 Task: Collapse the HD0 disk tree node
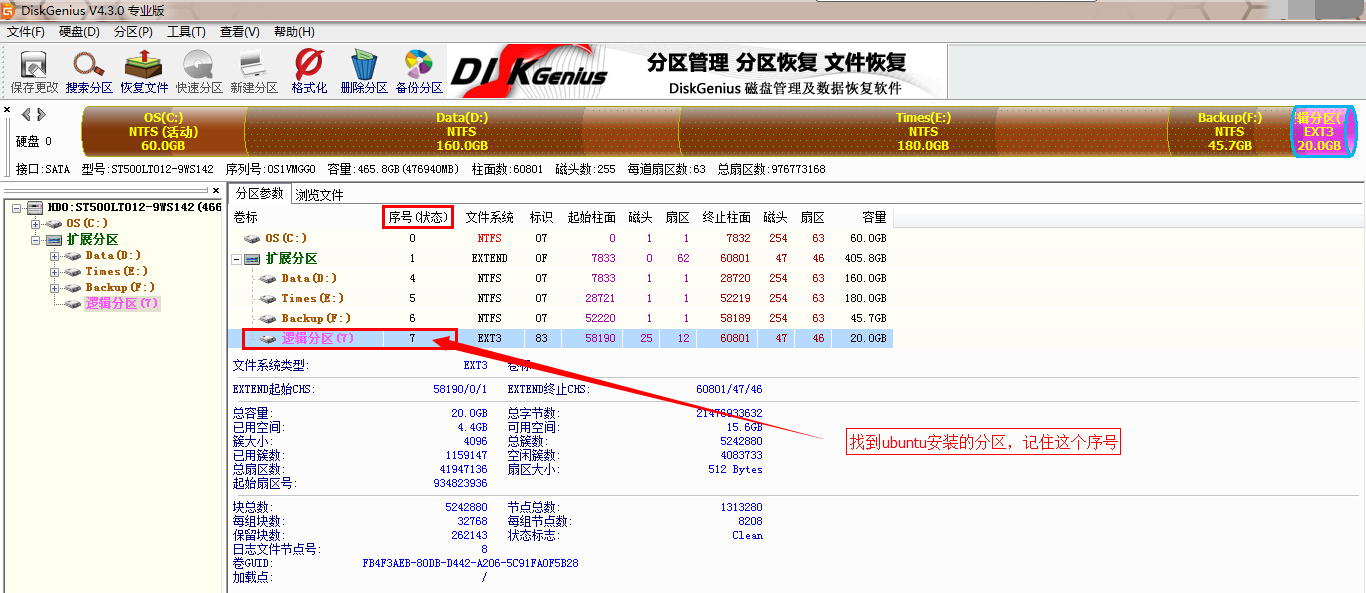point(18,207)
